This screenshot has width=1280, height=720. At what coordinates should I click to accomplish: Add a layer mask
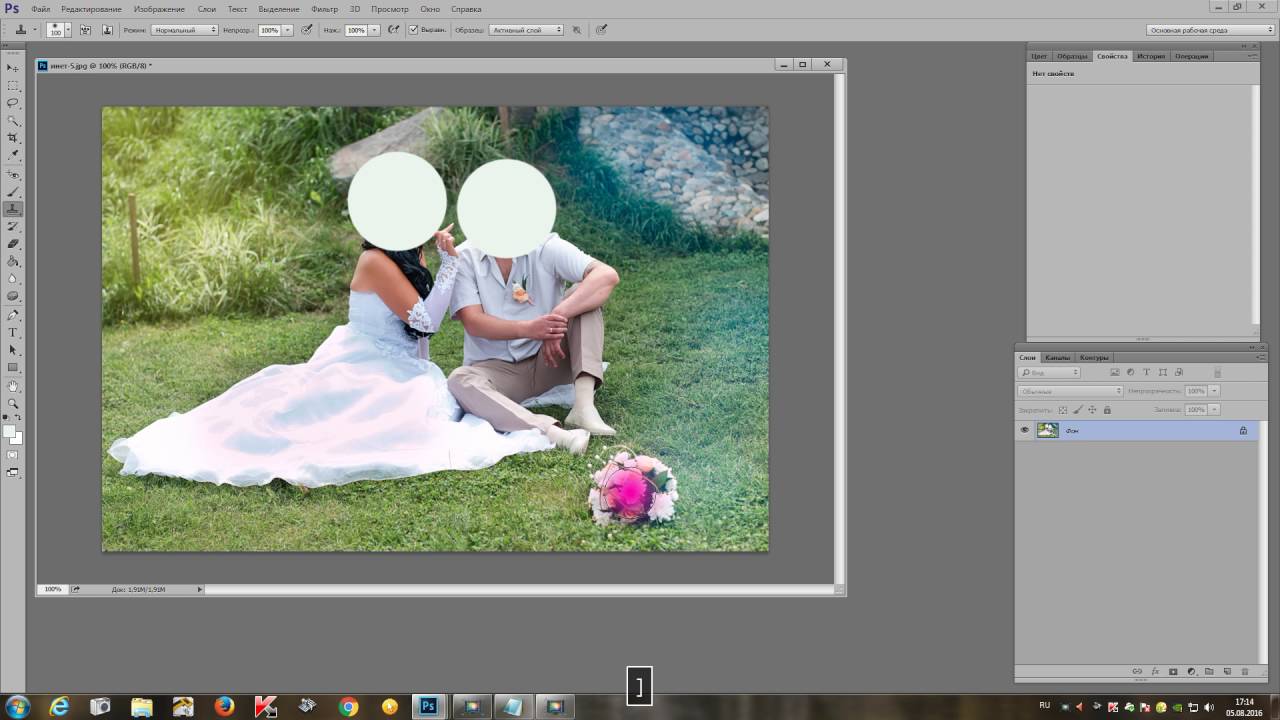[x=1173, y=671]
